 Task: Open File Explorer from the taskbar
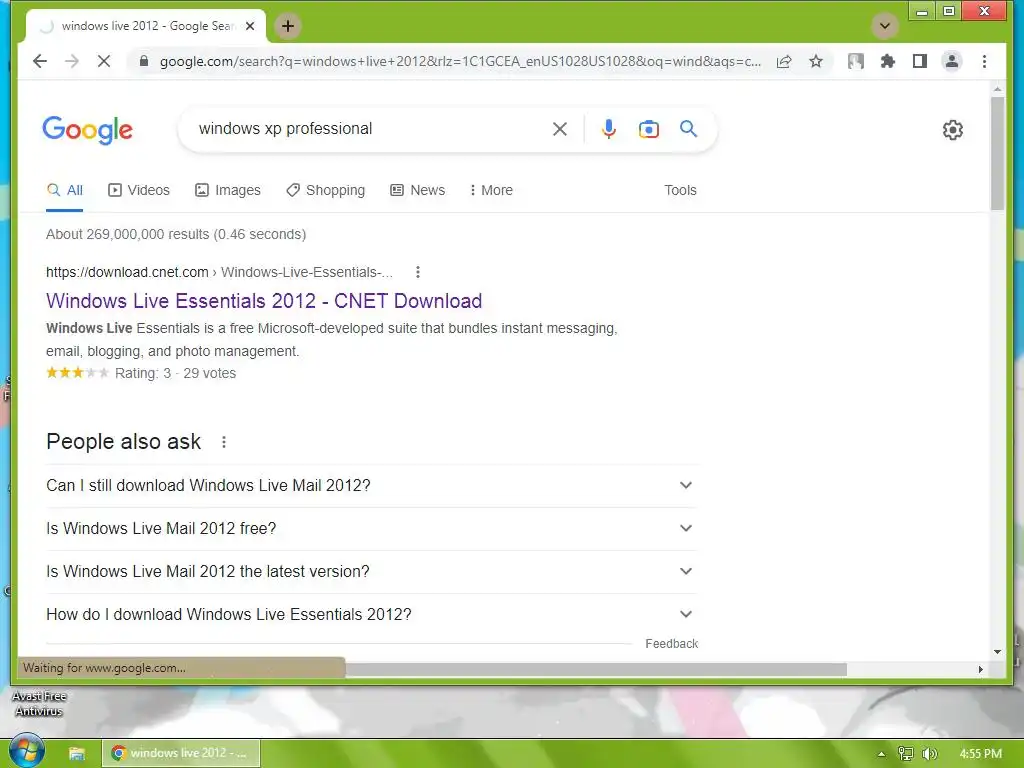77,754
